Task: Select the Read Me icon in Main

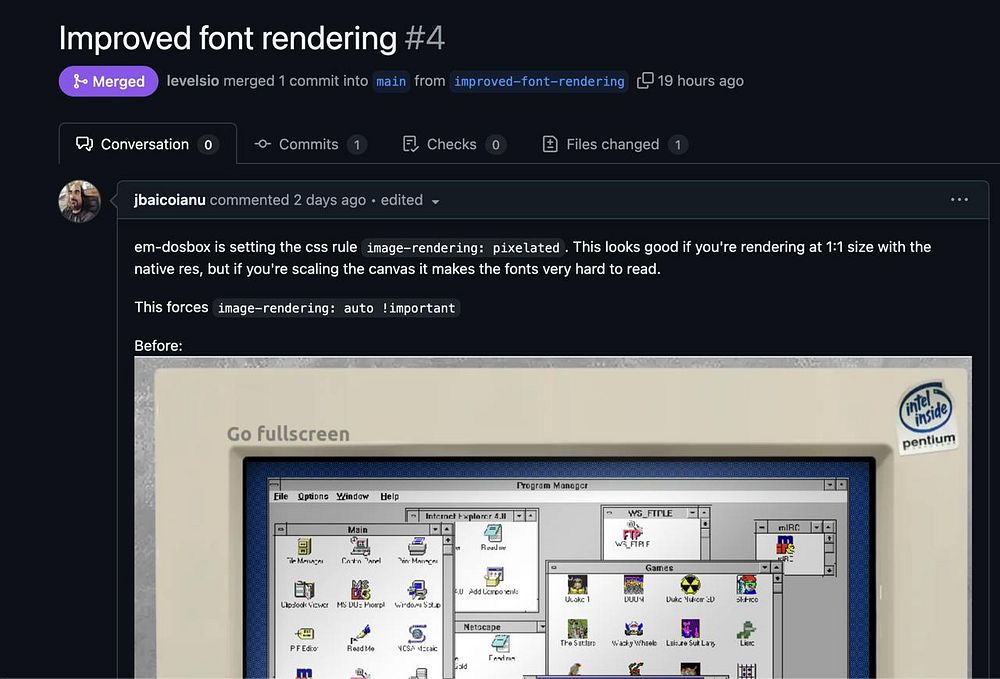Action: point(360,638)
